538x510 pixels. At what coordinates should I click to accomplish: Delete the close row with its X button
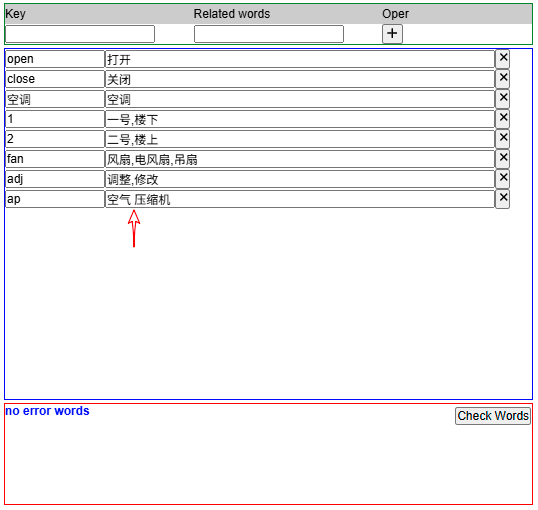pyautogui.click(x=503, y=79)
